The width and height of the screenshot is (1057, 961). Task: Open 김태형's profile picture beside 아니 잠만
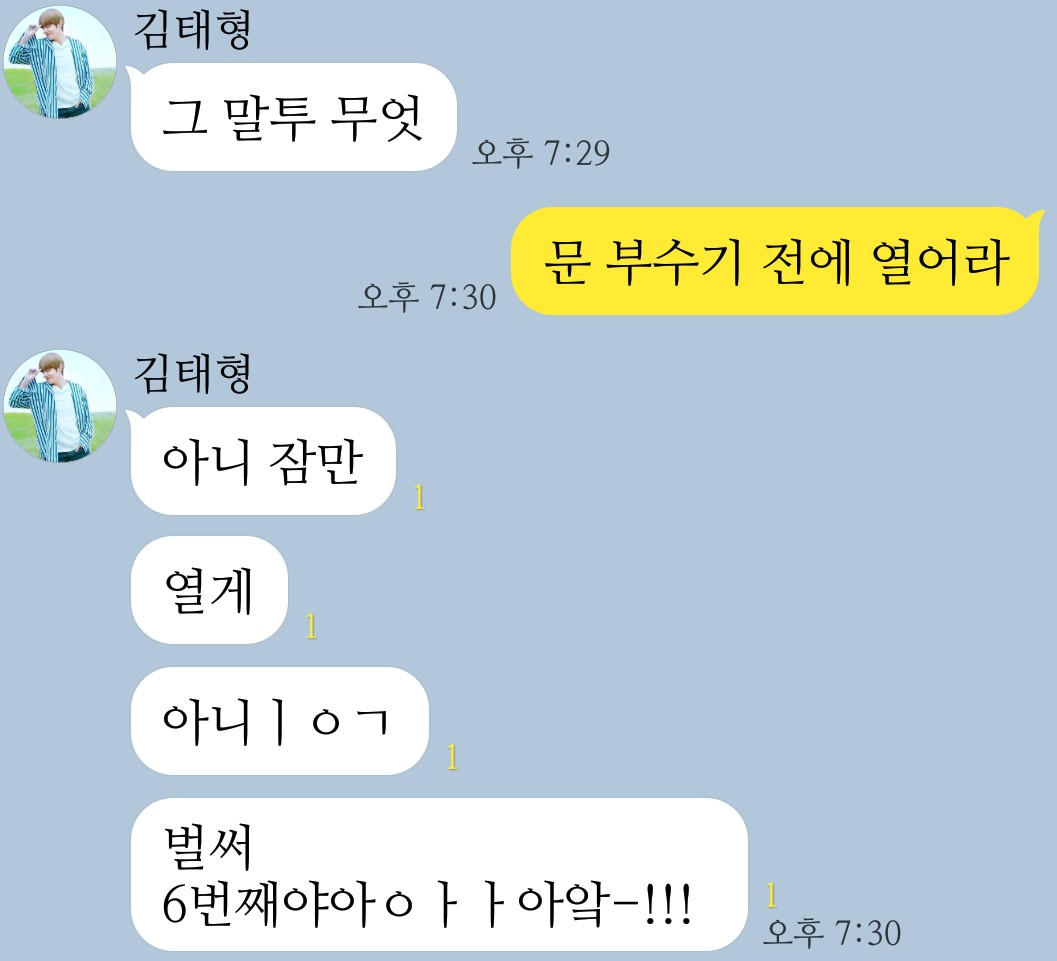pyautogui.click(x=59, y=406)
